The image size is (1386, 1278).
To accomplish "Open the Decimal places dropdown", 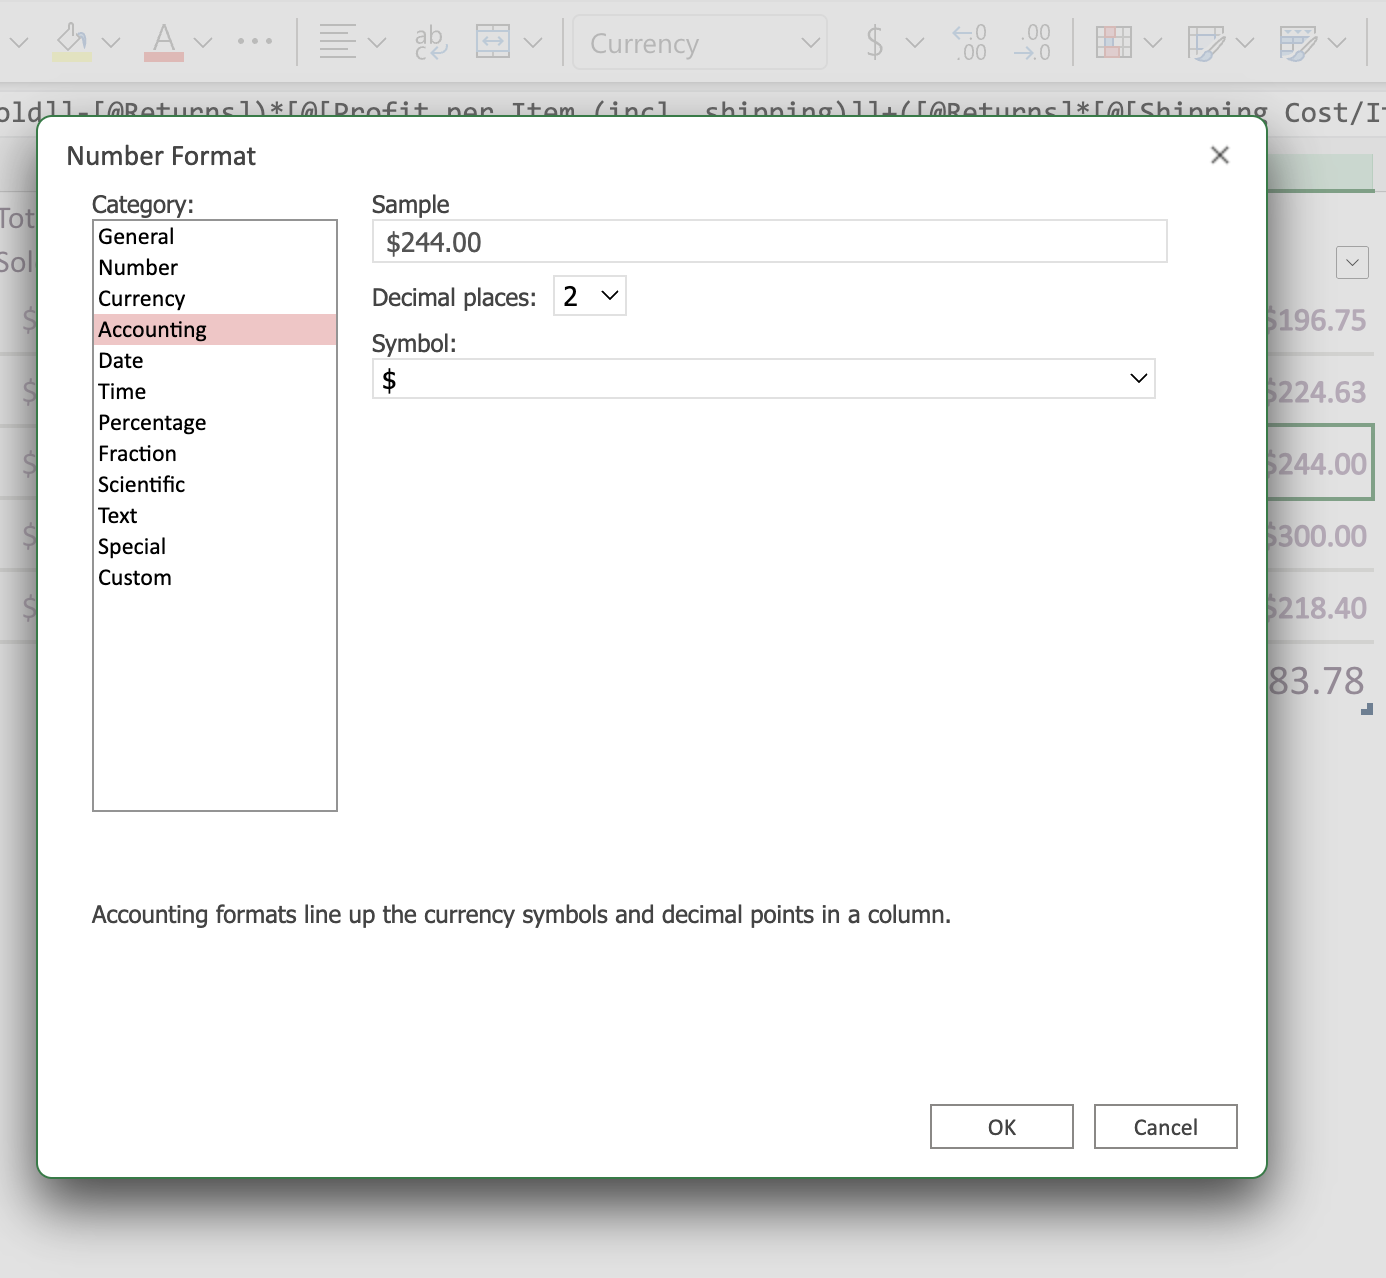I will pos(590,296).
